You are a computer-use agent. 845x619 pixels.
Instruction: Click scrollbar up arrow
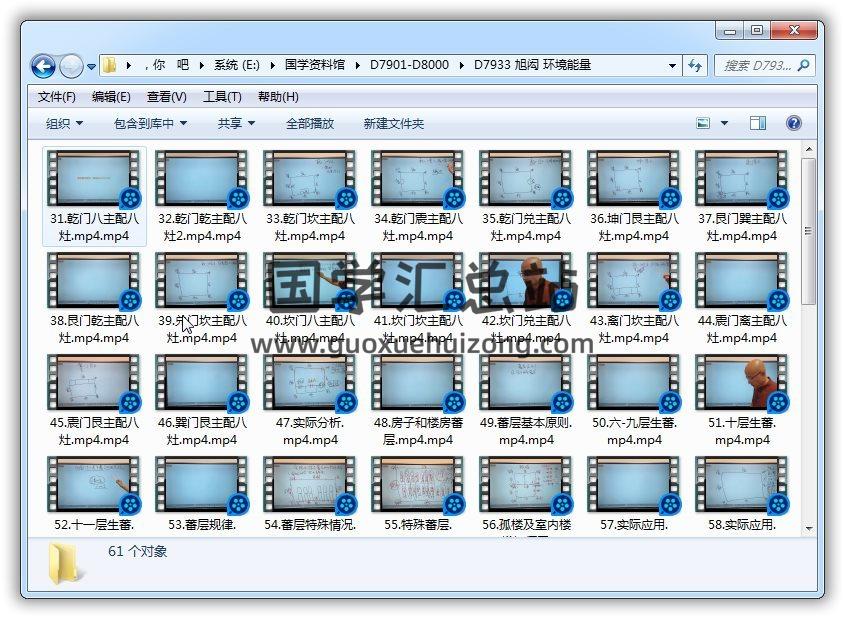[808, 149]
